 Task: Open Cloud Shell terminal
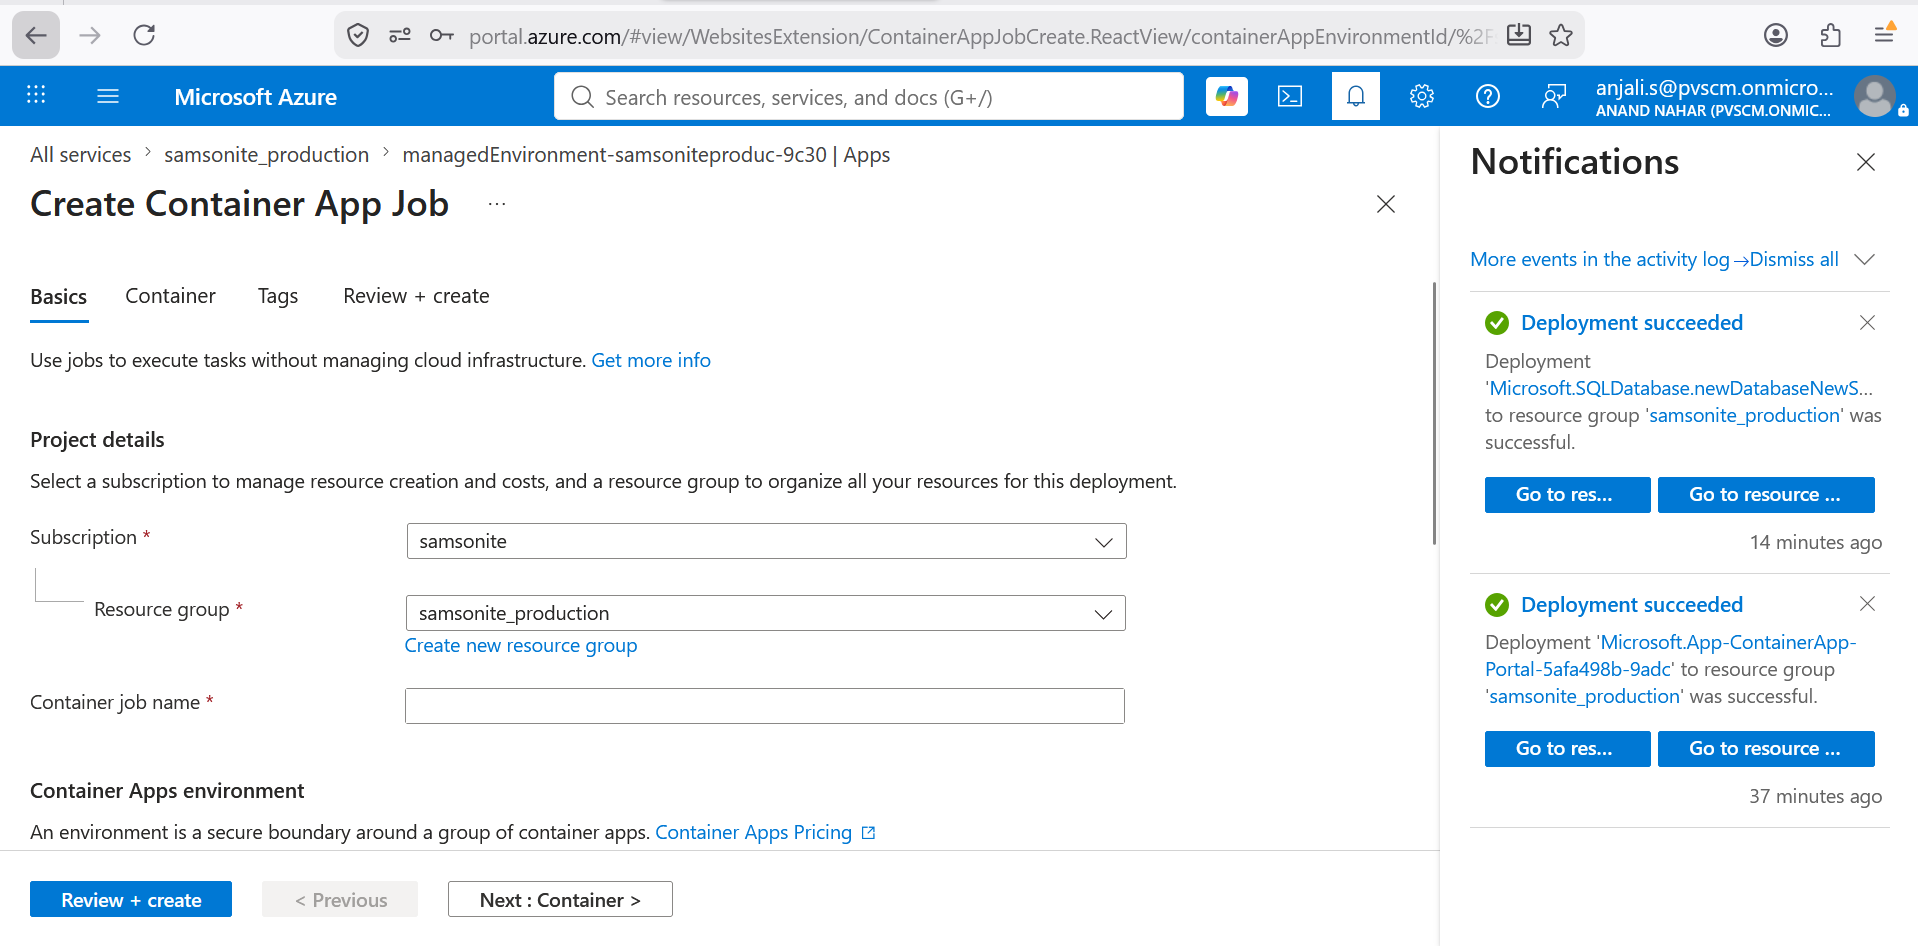(x=1290, y=96)
